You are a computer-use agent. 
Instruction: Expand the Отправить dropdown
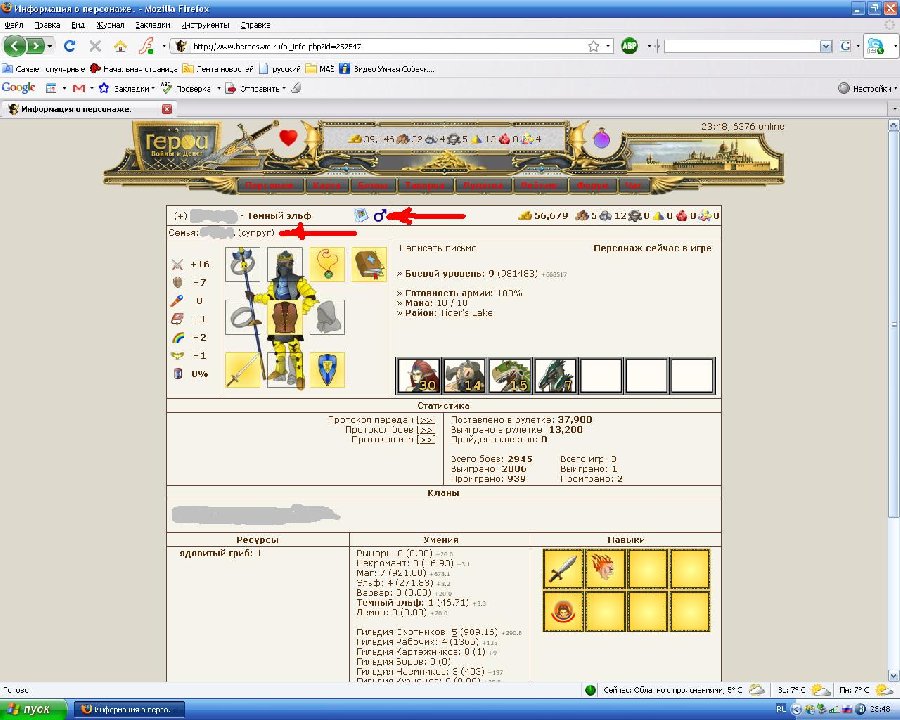coord(284,88)
